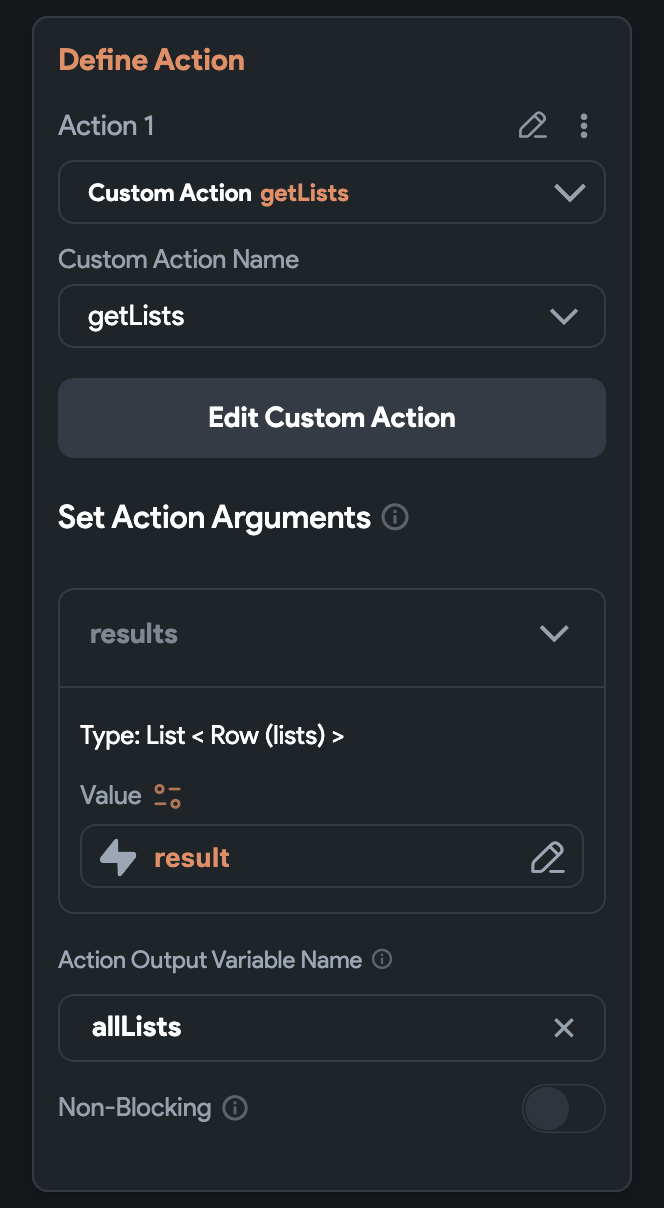Toggle the Non-Blocking switch
Screen dimensions: 664x1208
click(563, 1108)
